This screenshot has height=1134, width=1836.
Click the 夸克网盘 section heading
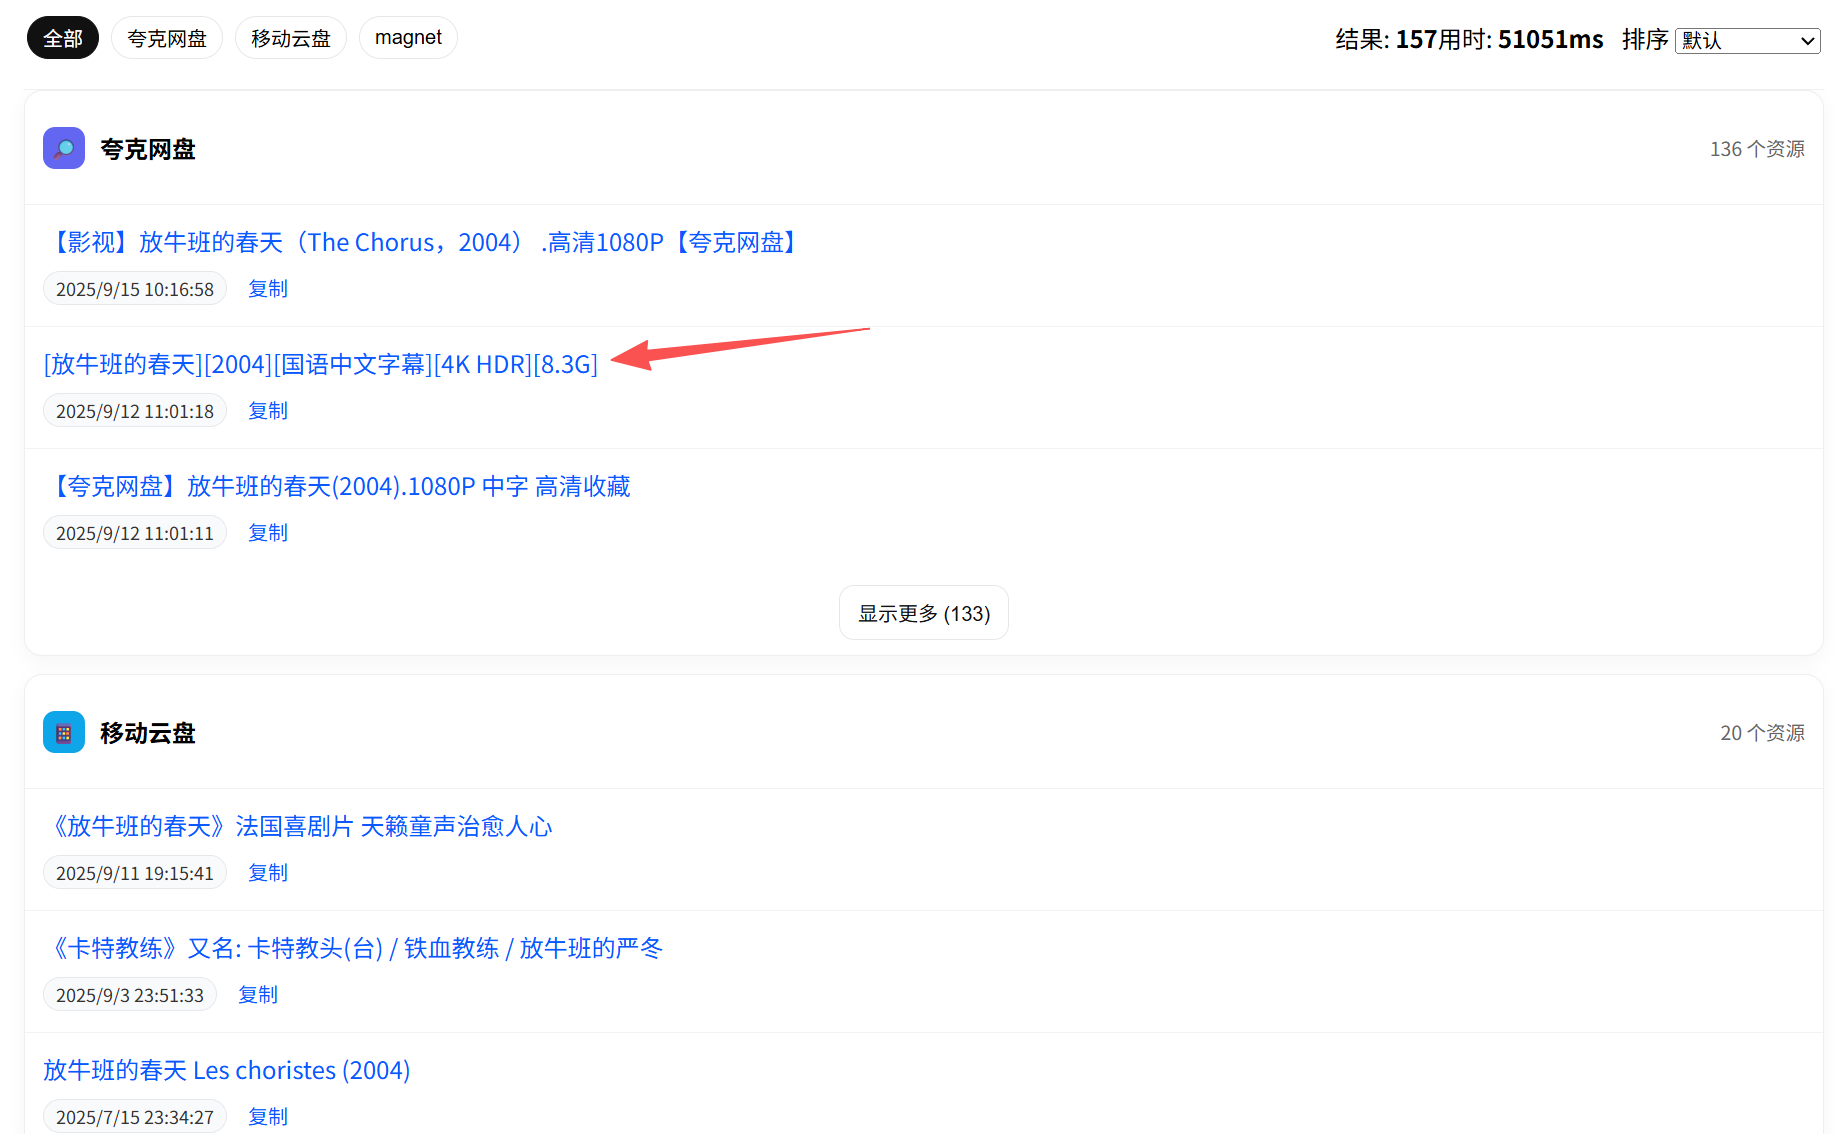(148, 149)
